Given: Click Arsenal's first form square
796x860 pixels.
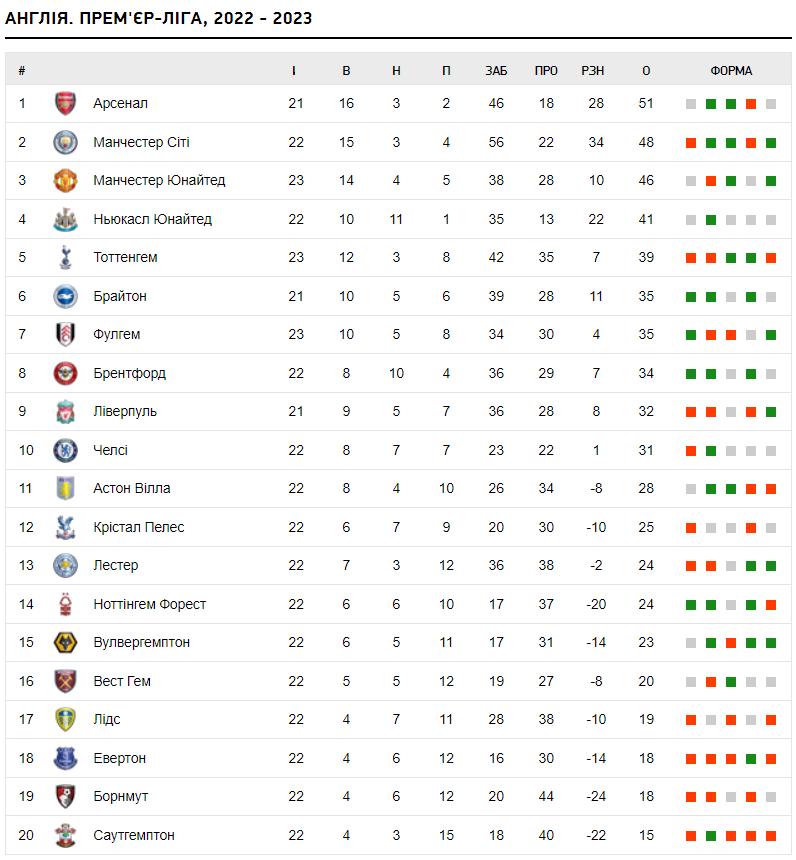Looking at the screenshot, I should pyautogui.click(x=691, y=104).
